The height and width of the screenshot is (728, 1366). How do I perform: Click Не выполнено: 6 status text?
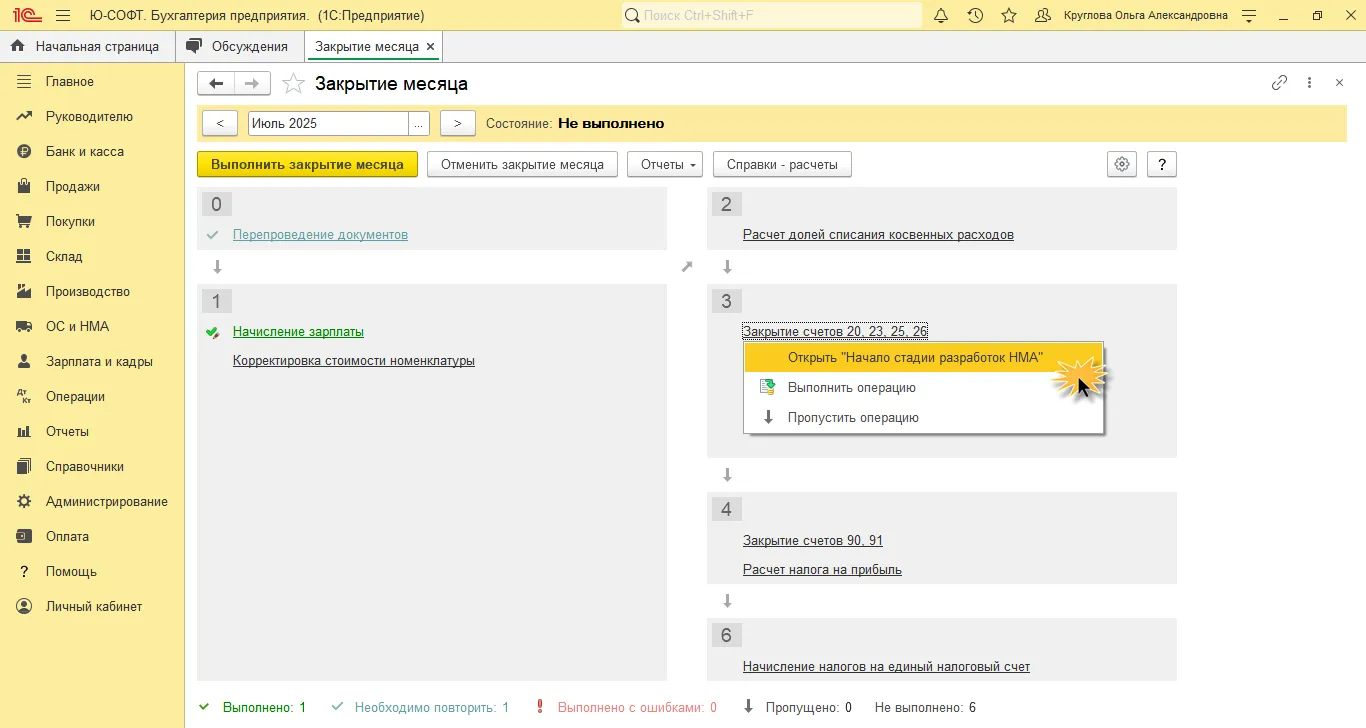925,708
